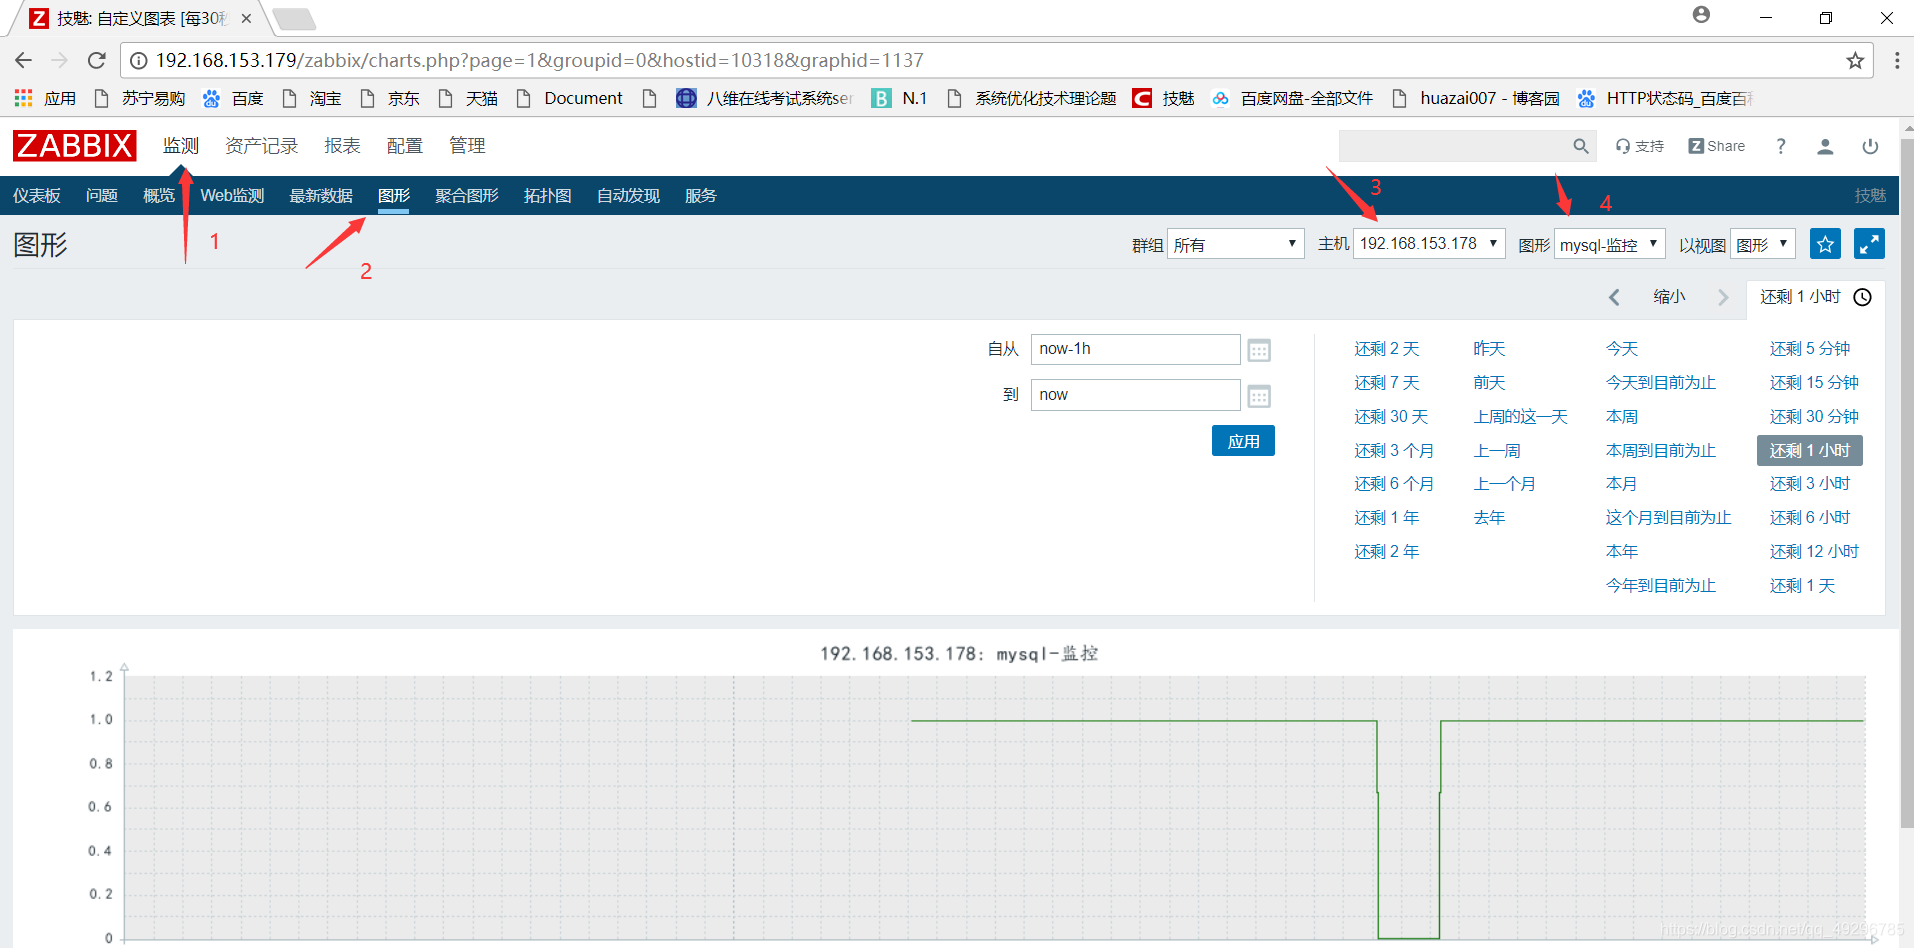
Task: Expand the 主机 host dropdown
Action: [x=1429, y=244]
